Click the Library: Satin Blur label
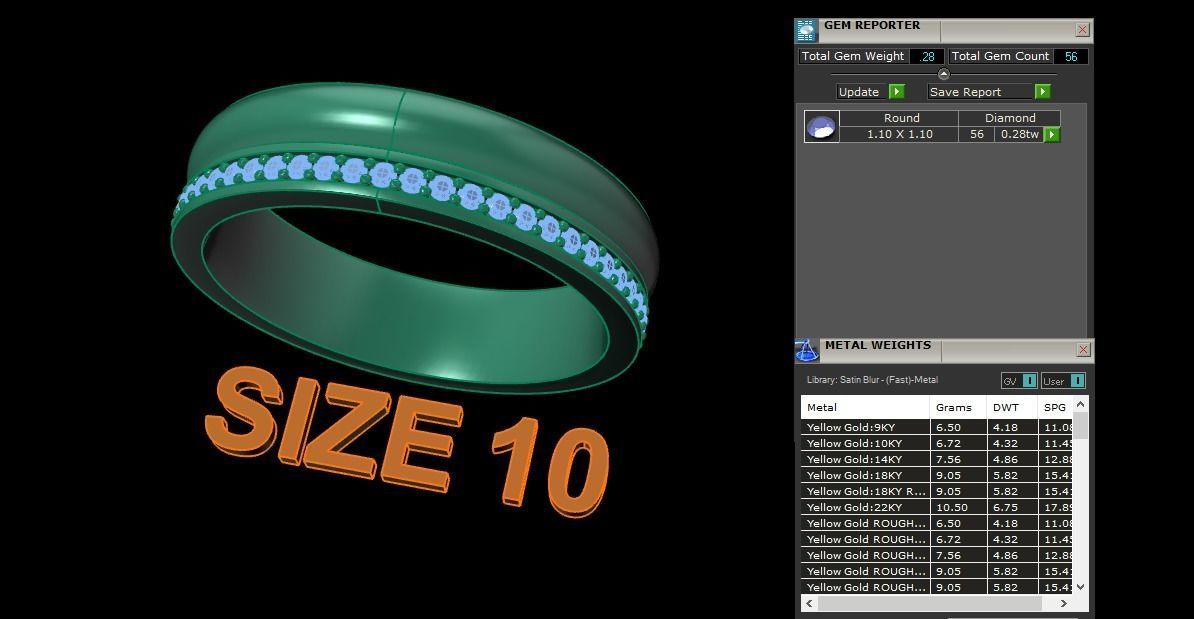Viewport: 1194px width, 619px height. [872, 380]
